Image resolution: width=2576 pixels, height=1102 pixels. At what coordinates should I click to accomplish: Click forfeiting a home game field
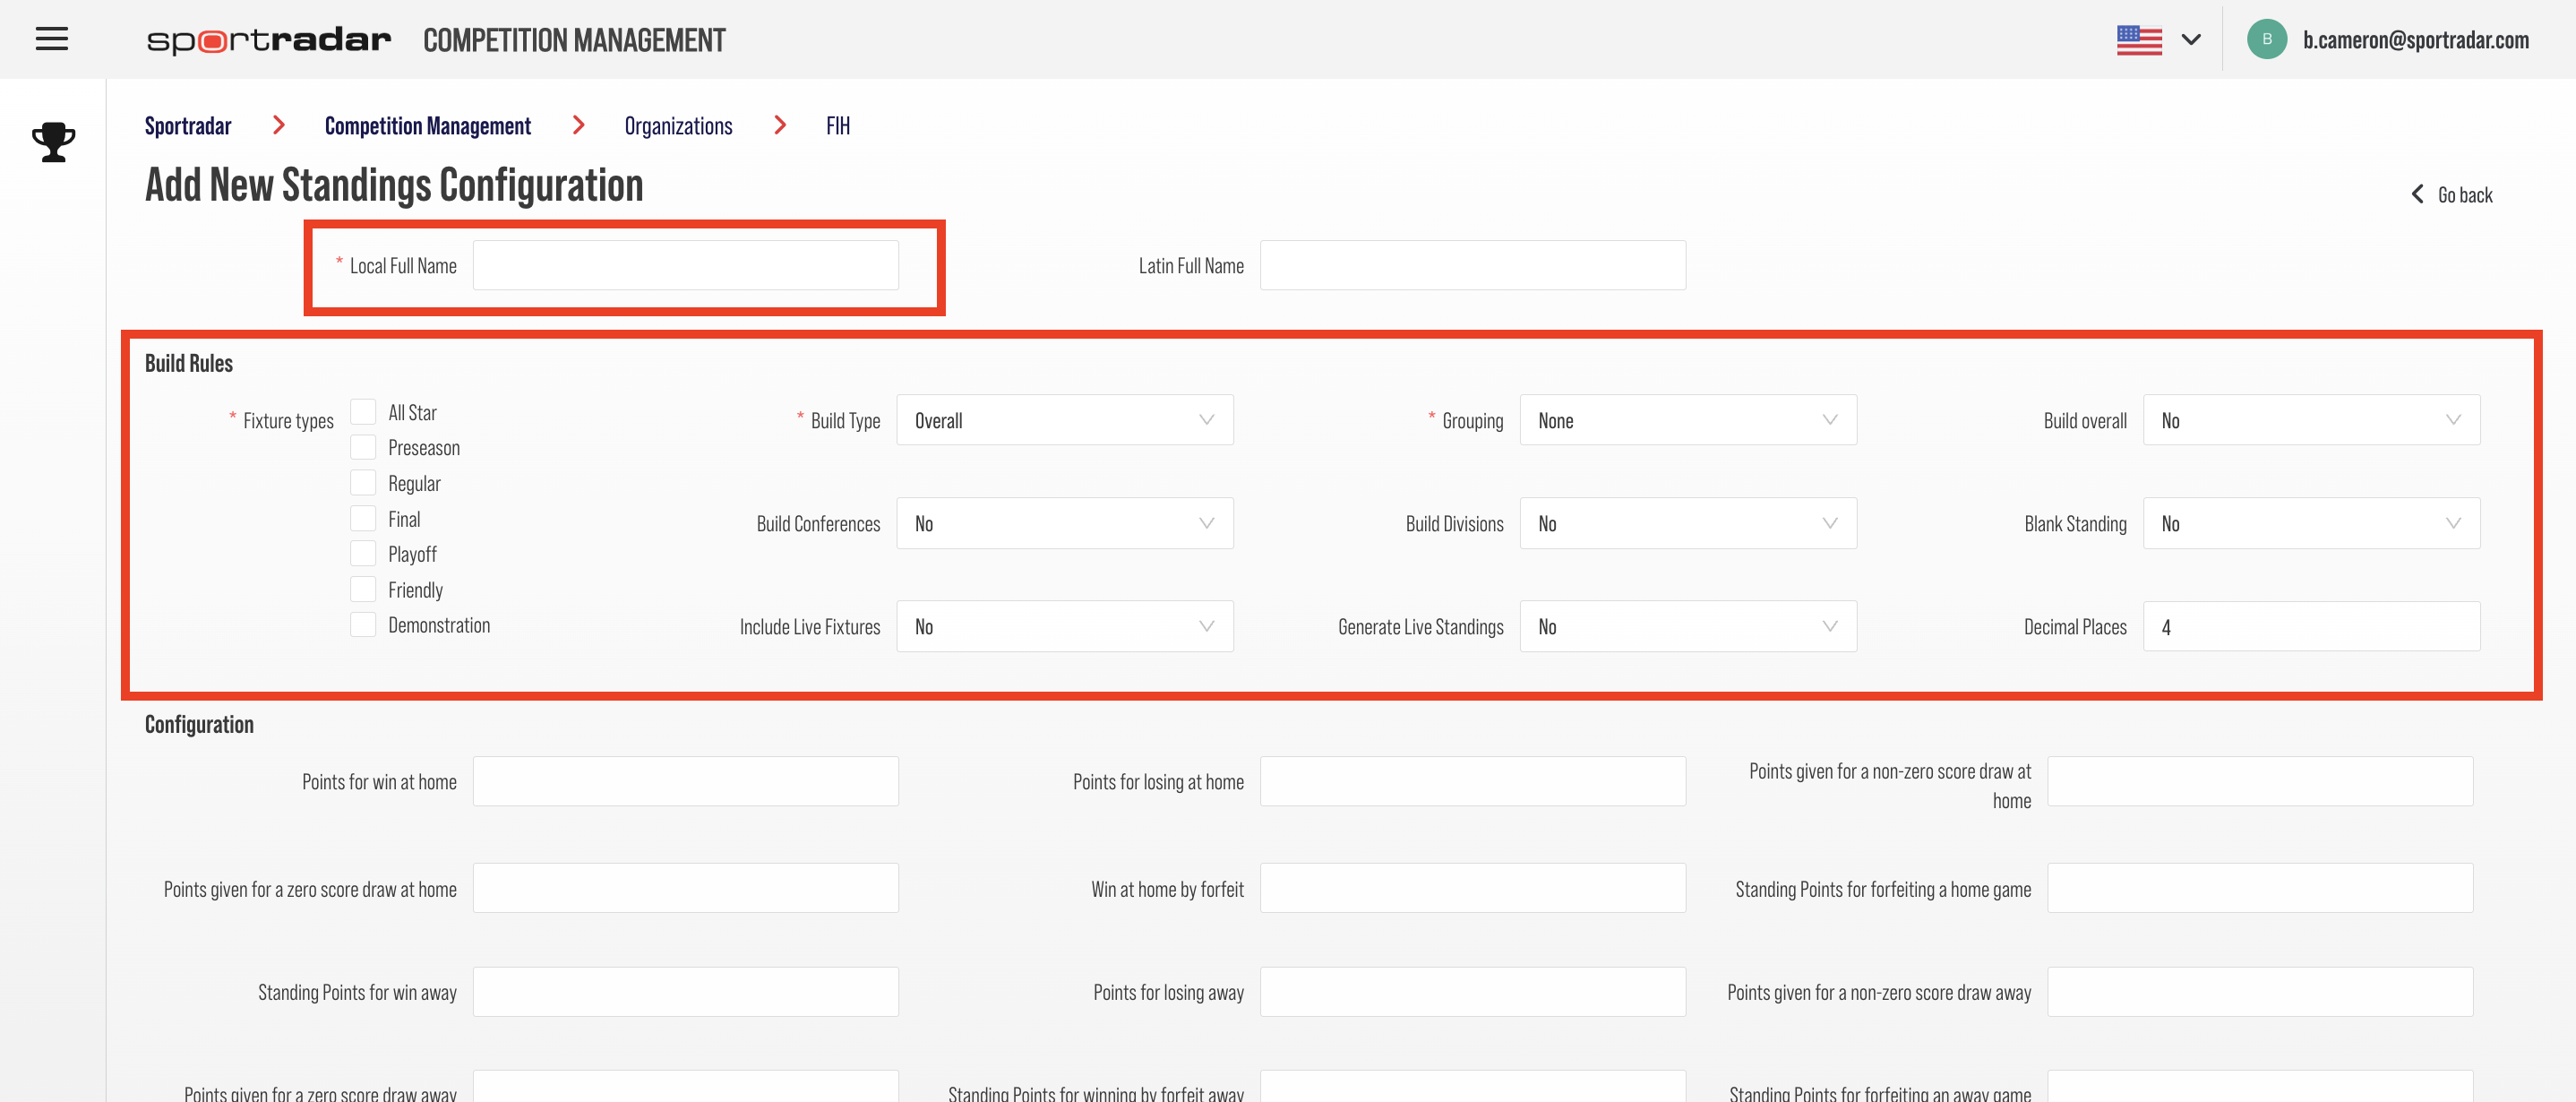(x=2260, y=888)
